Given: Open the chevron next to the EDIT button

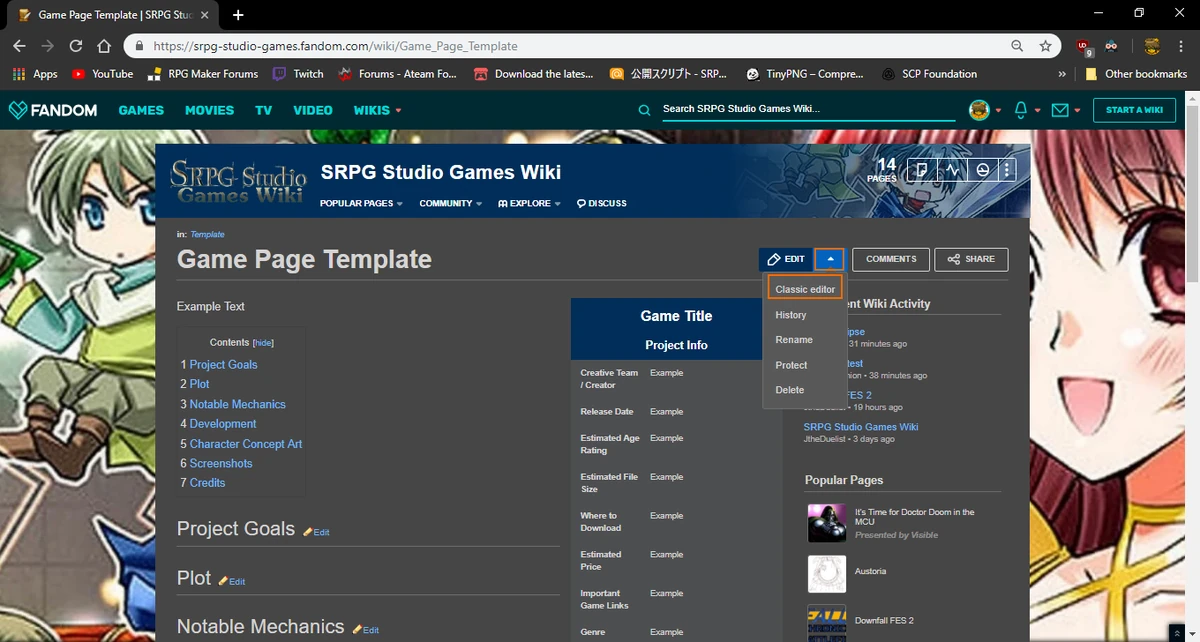Looking at the screenshot, I should (829, 259).
